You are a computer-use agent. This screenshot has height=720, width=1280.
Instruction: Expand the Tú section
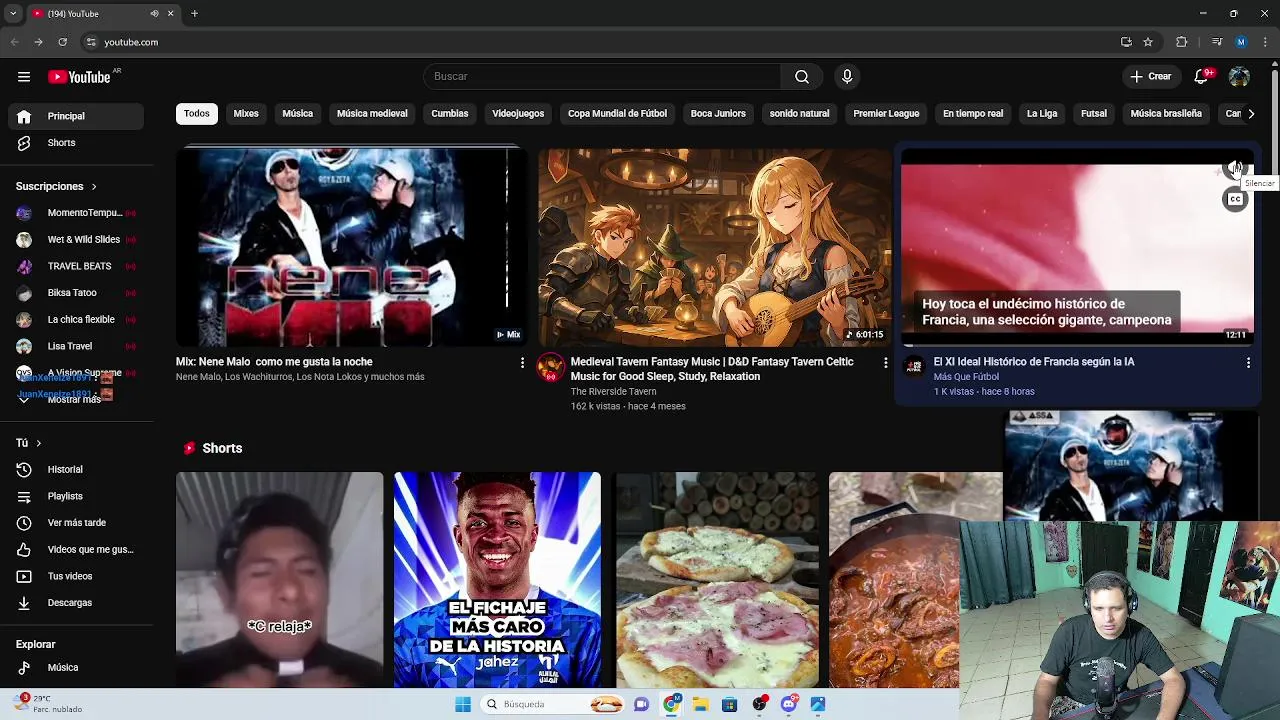(x=29, y=443)
